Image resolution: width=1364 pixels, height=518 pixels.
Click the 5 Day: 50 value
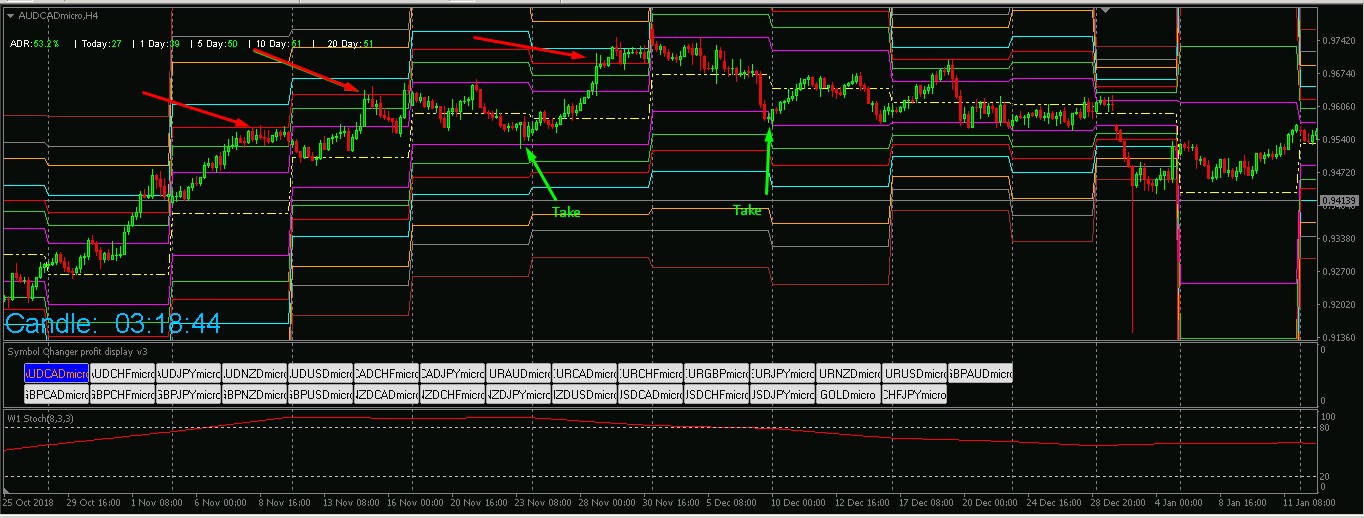point(217,44)
